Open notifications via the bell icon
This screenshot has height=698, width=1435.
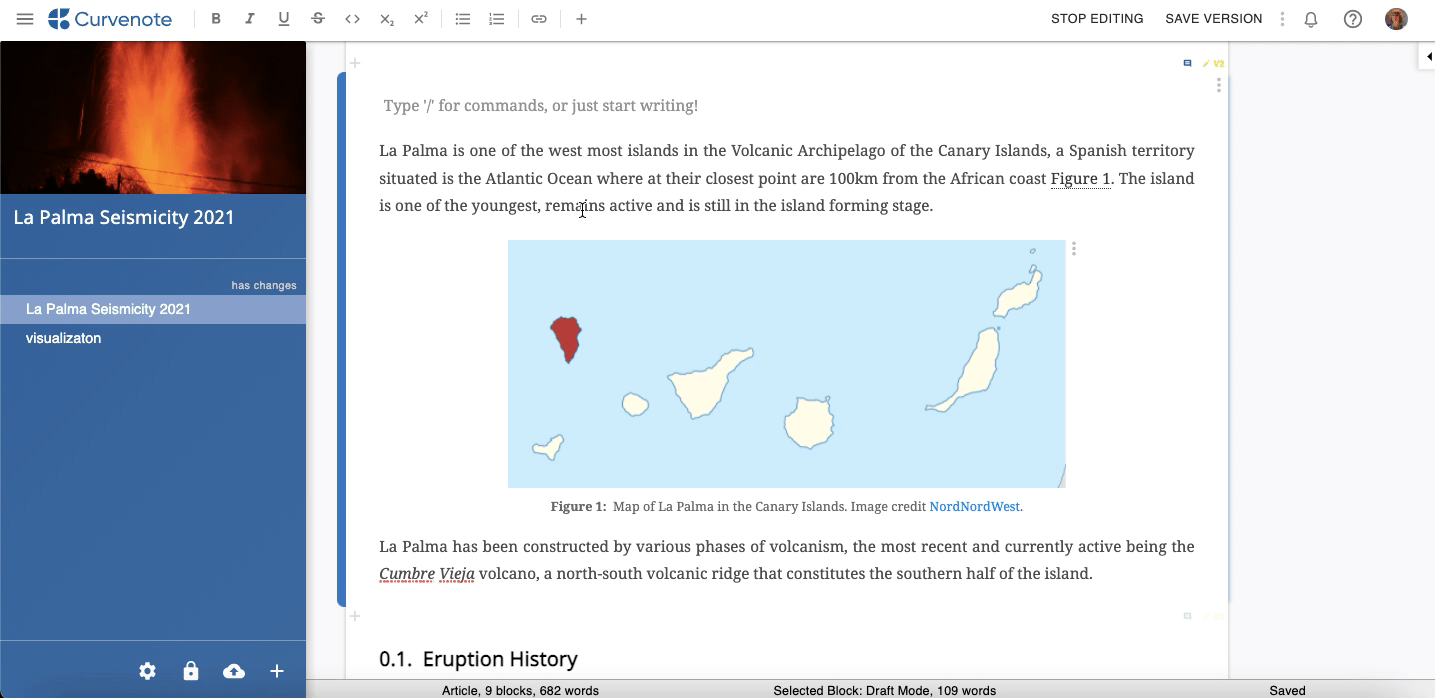(x=1310, y=18)
